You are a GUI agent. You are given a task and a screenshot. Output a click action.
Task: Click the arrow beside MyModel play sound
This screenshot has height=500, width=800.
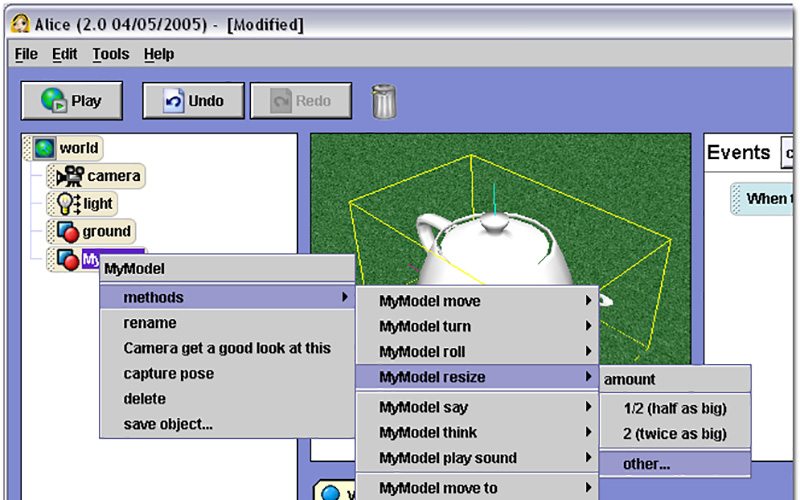pos(588,457)
